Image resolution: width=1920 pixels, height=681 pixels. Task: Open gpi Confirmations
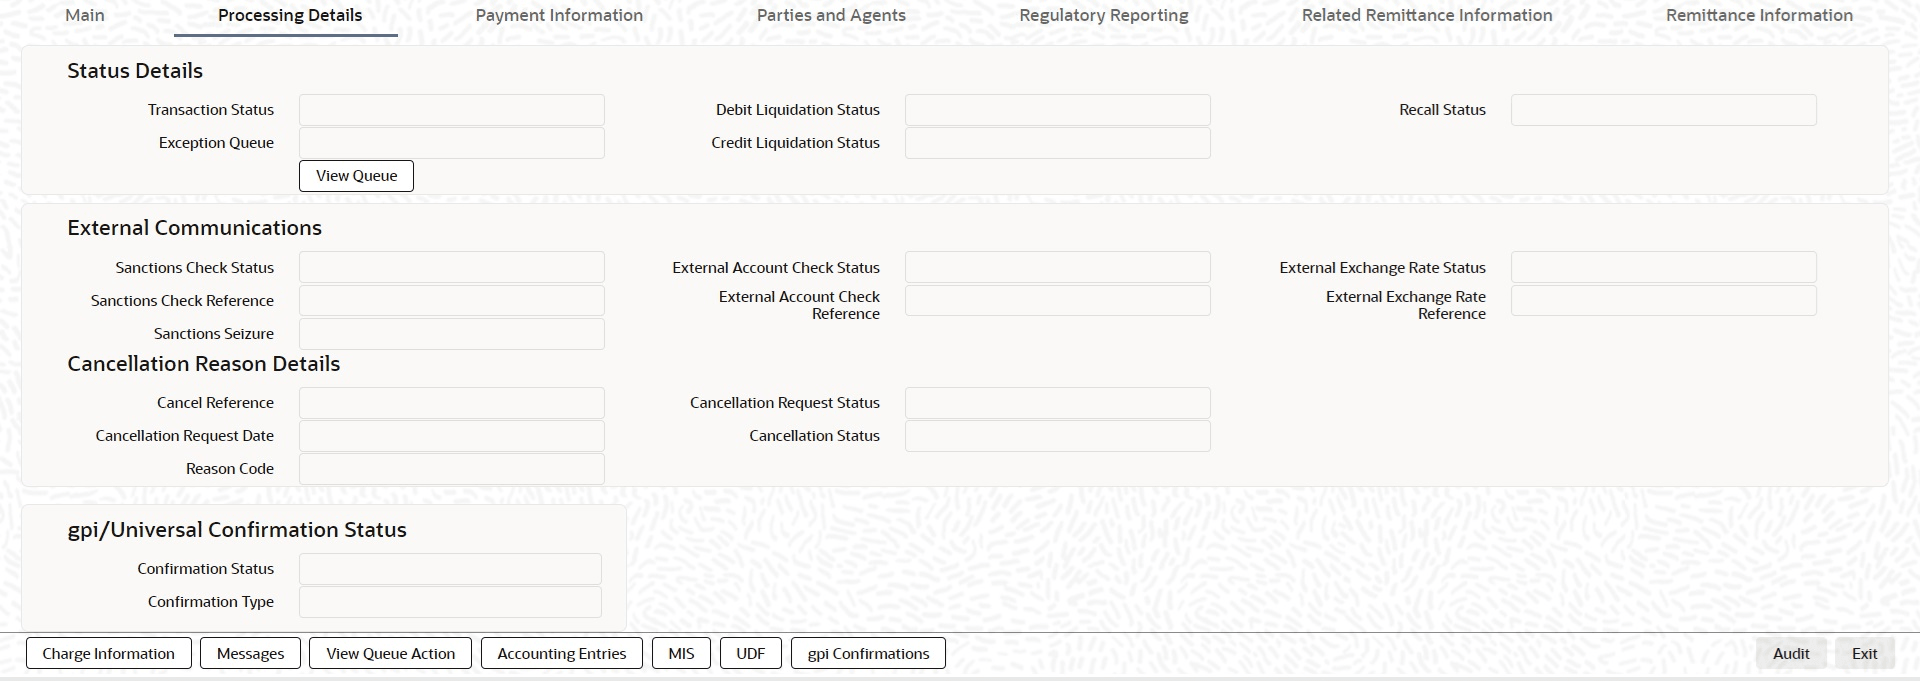868,654
